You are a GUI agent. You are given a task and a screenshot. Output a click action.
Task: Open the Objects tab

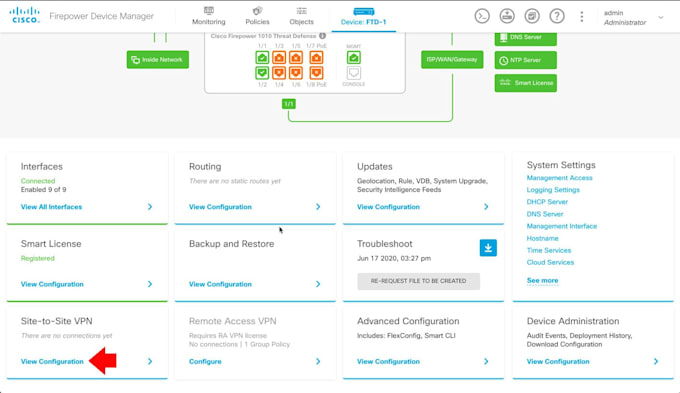301,16
